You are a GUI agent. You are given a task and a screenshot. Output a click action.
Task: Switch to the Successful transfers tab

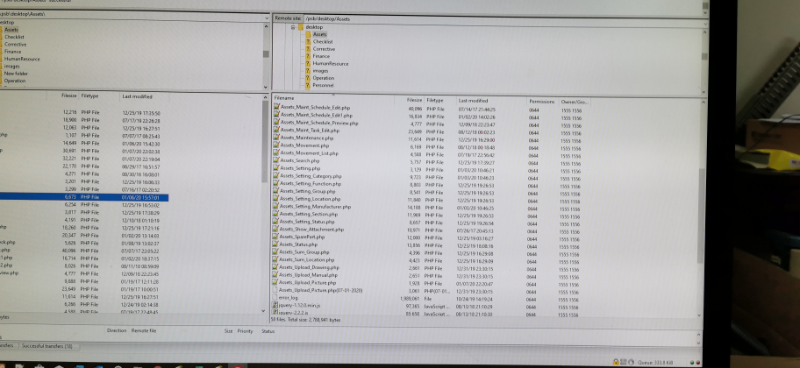tap(47, 346)
